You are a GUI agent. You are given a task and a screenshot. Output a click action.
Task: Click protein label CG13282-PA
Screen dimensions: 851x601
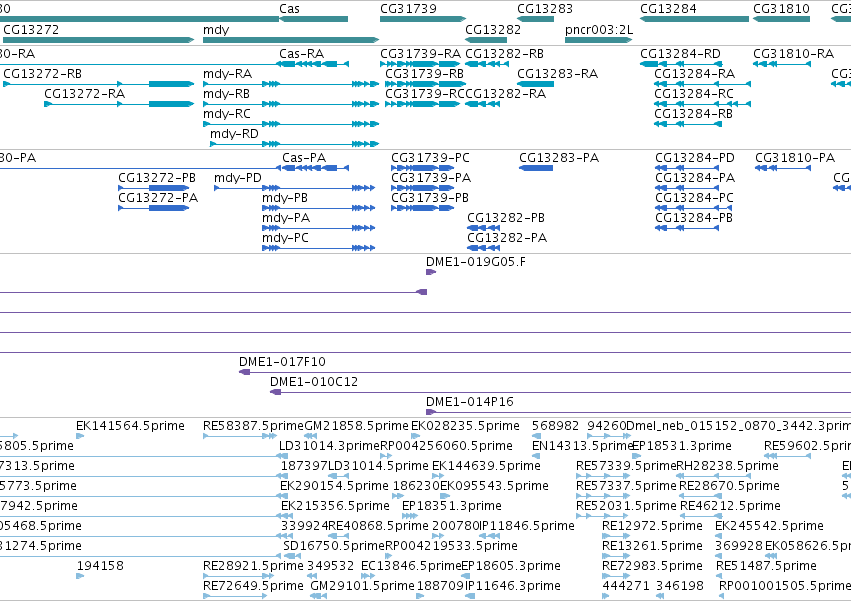[x=507, y=238]
